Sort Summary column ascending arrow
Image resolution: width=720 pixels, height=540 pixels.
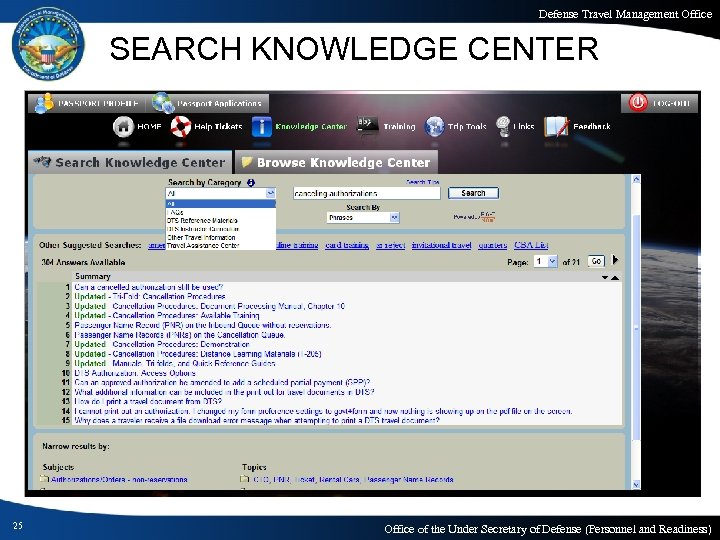point(615,277)
